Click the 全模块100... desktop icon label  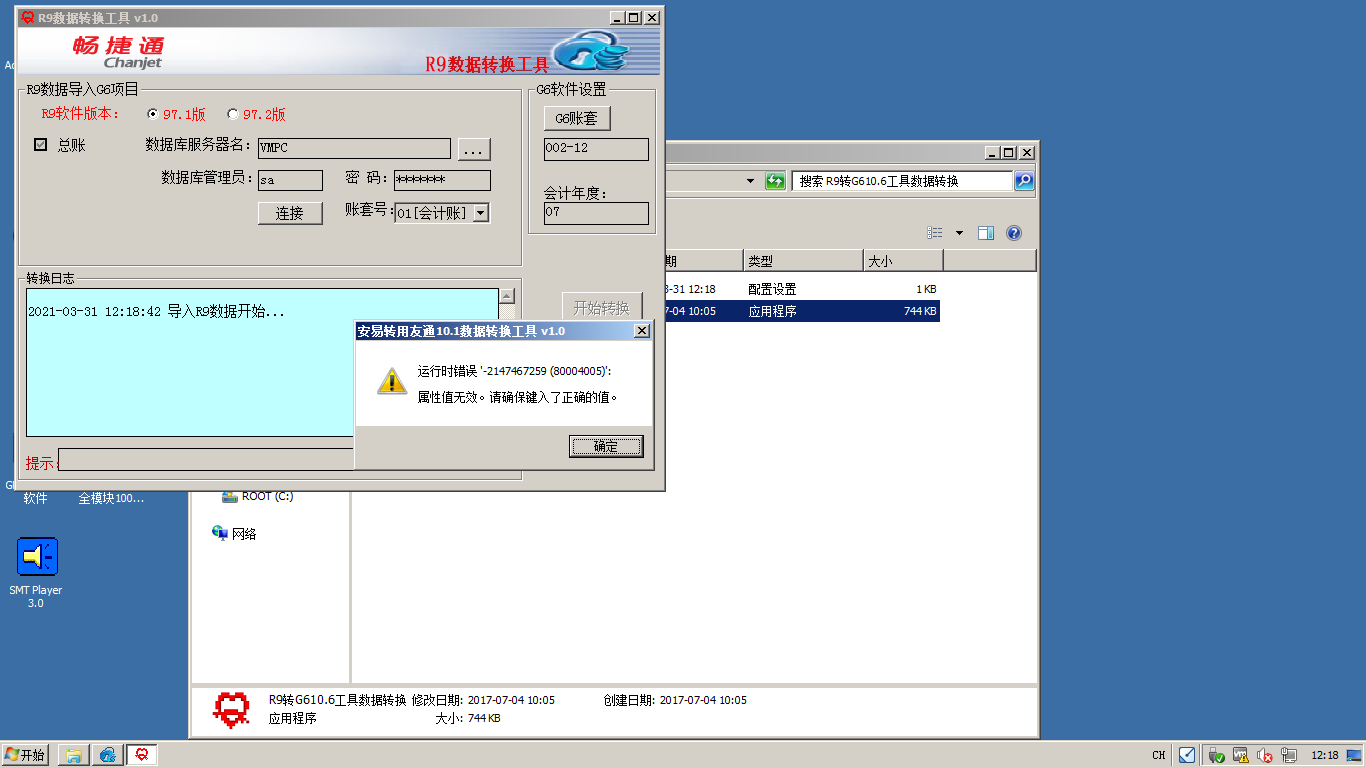[x=111, y=498]
